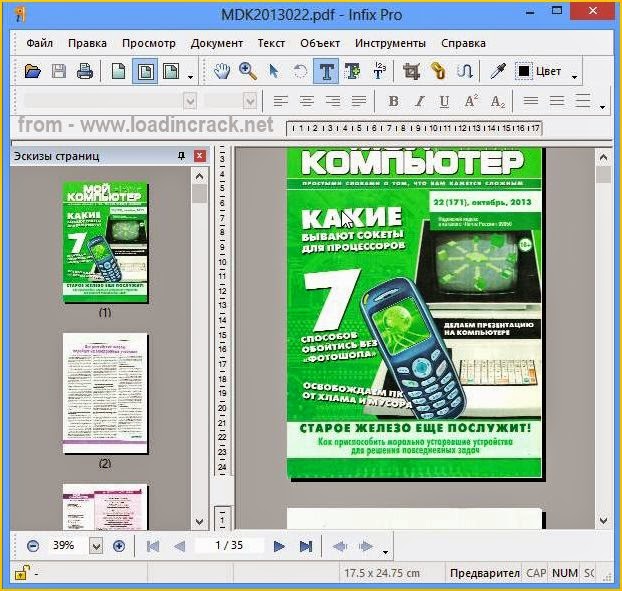Image resolution: width=622 pixels, height=591 pixels.
Task: Select the Hand pan tool
Action: point(222,71)
